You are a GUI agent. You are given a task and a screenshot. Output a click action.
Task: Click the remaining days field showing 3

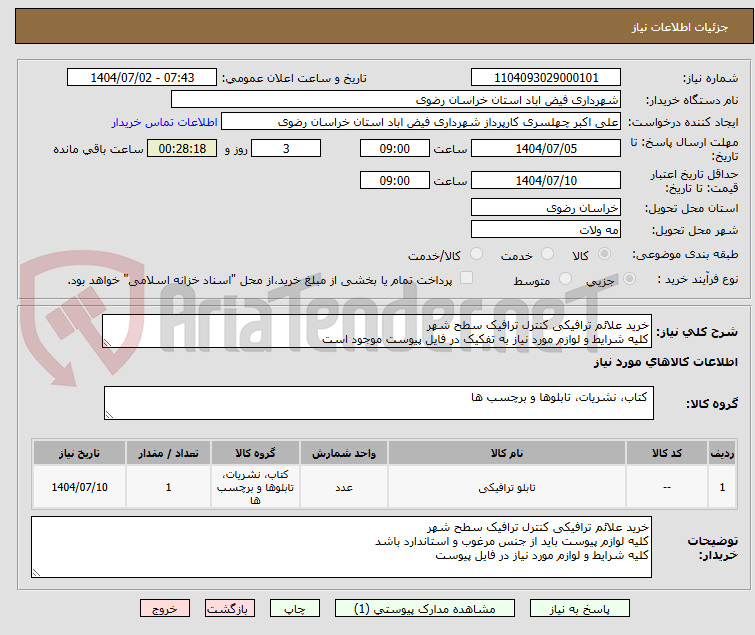click(286, 148)
